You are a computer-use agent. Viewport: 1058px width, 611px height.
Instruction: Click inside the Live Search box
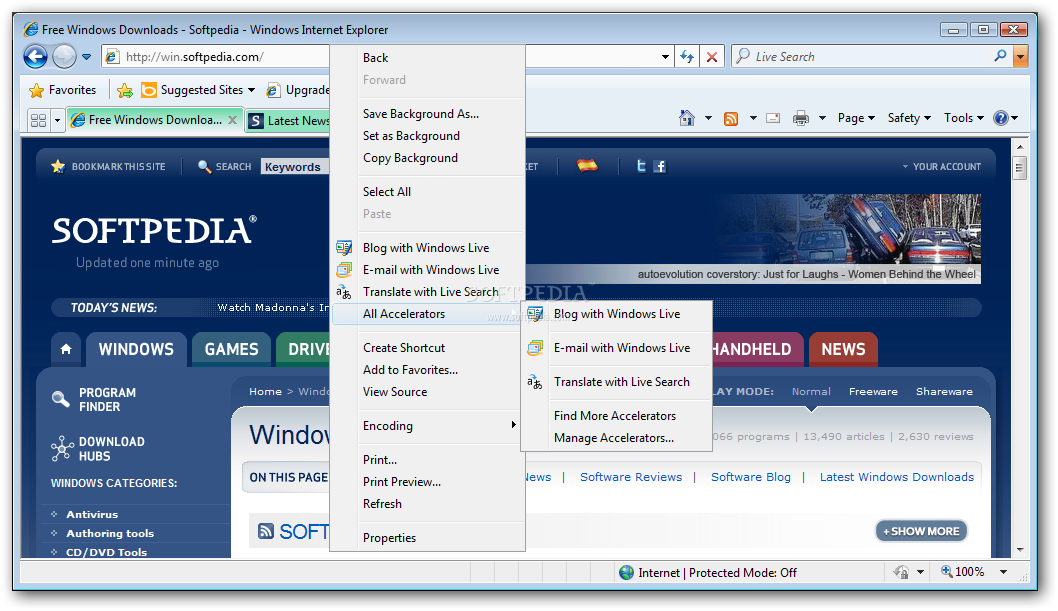(864, 57)
